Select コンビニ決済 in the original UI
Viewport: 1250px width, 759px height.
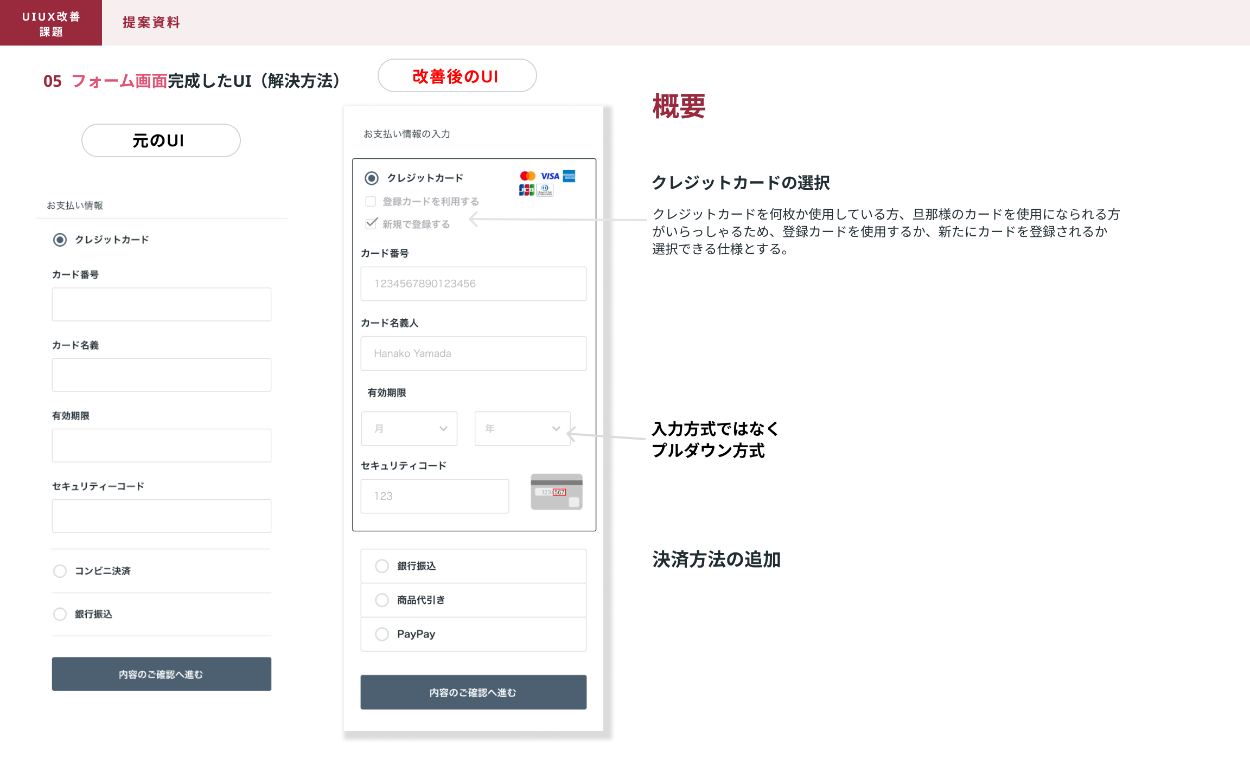coord(60,571)
